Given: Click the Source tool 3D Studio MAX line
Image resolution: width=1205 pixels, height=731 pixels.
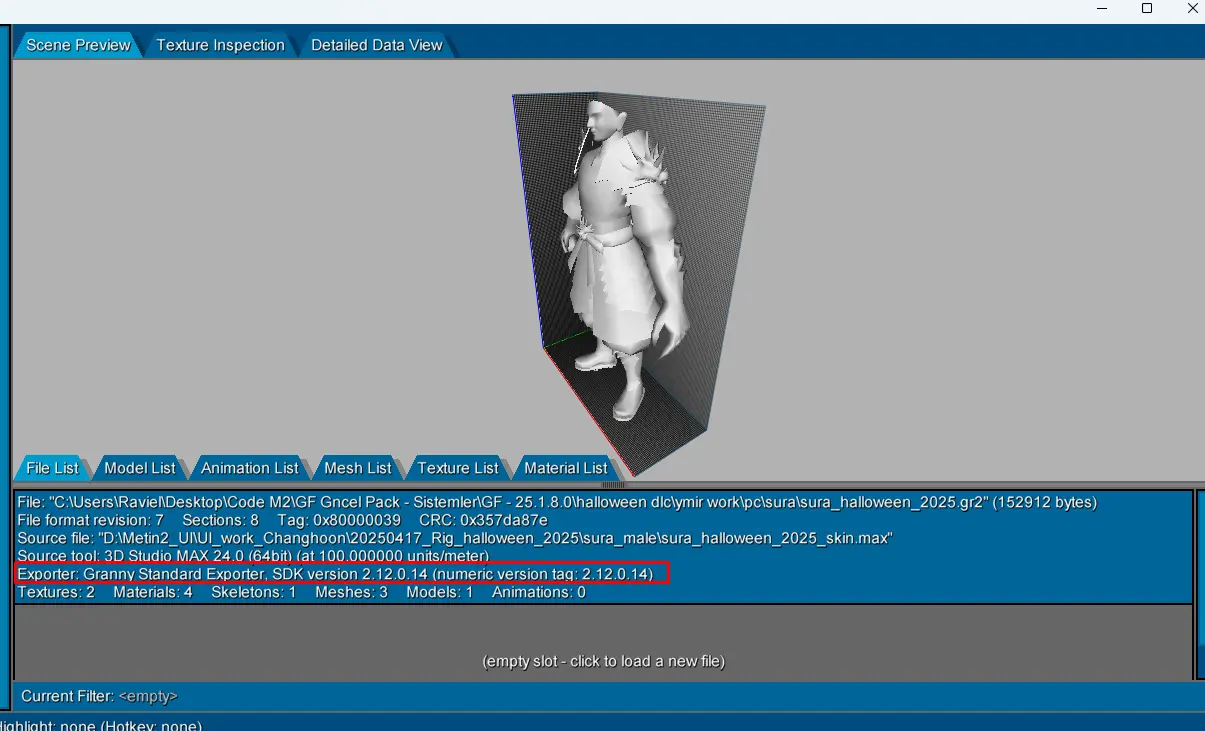Looking at the screenshot, I should coord(252,556).
